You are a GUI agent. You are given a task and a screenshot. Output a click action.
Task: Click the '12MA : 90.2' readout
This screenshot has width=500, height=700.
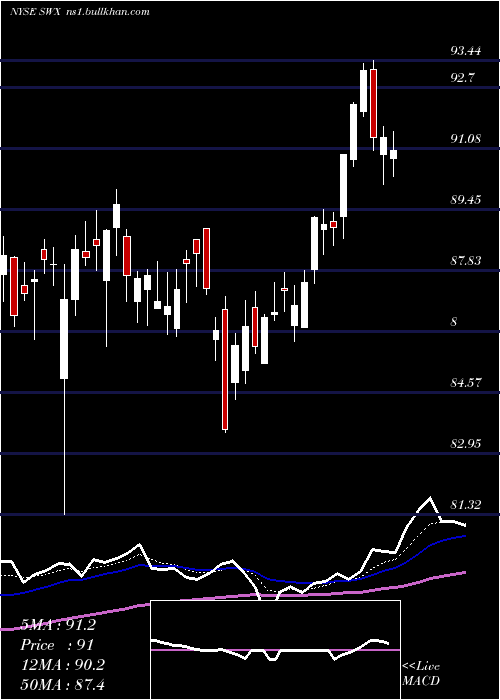[x=62, y=665]
